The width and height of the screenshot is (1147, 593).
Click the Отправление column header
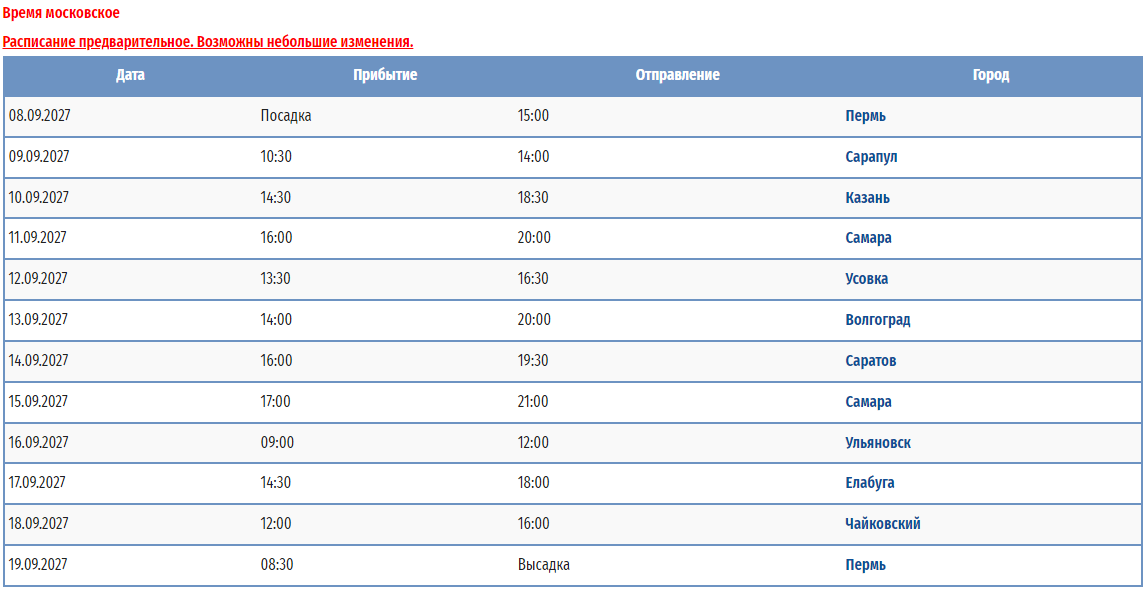coord(677,75)
